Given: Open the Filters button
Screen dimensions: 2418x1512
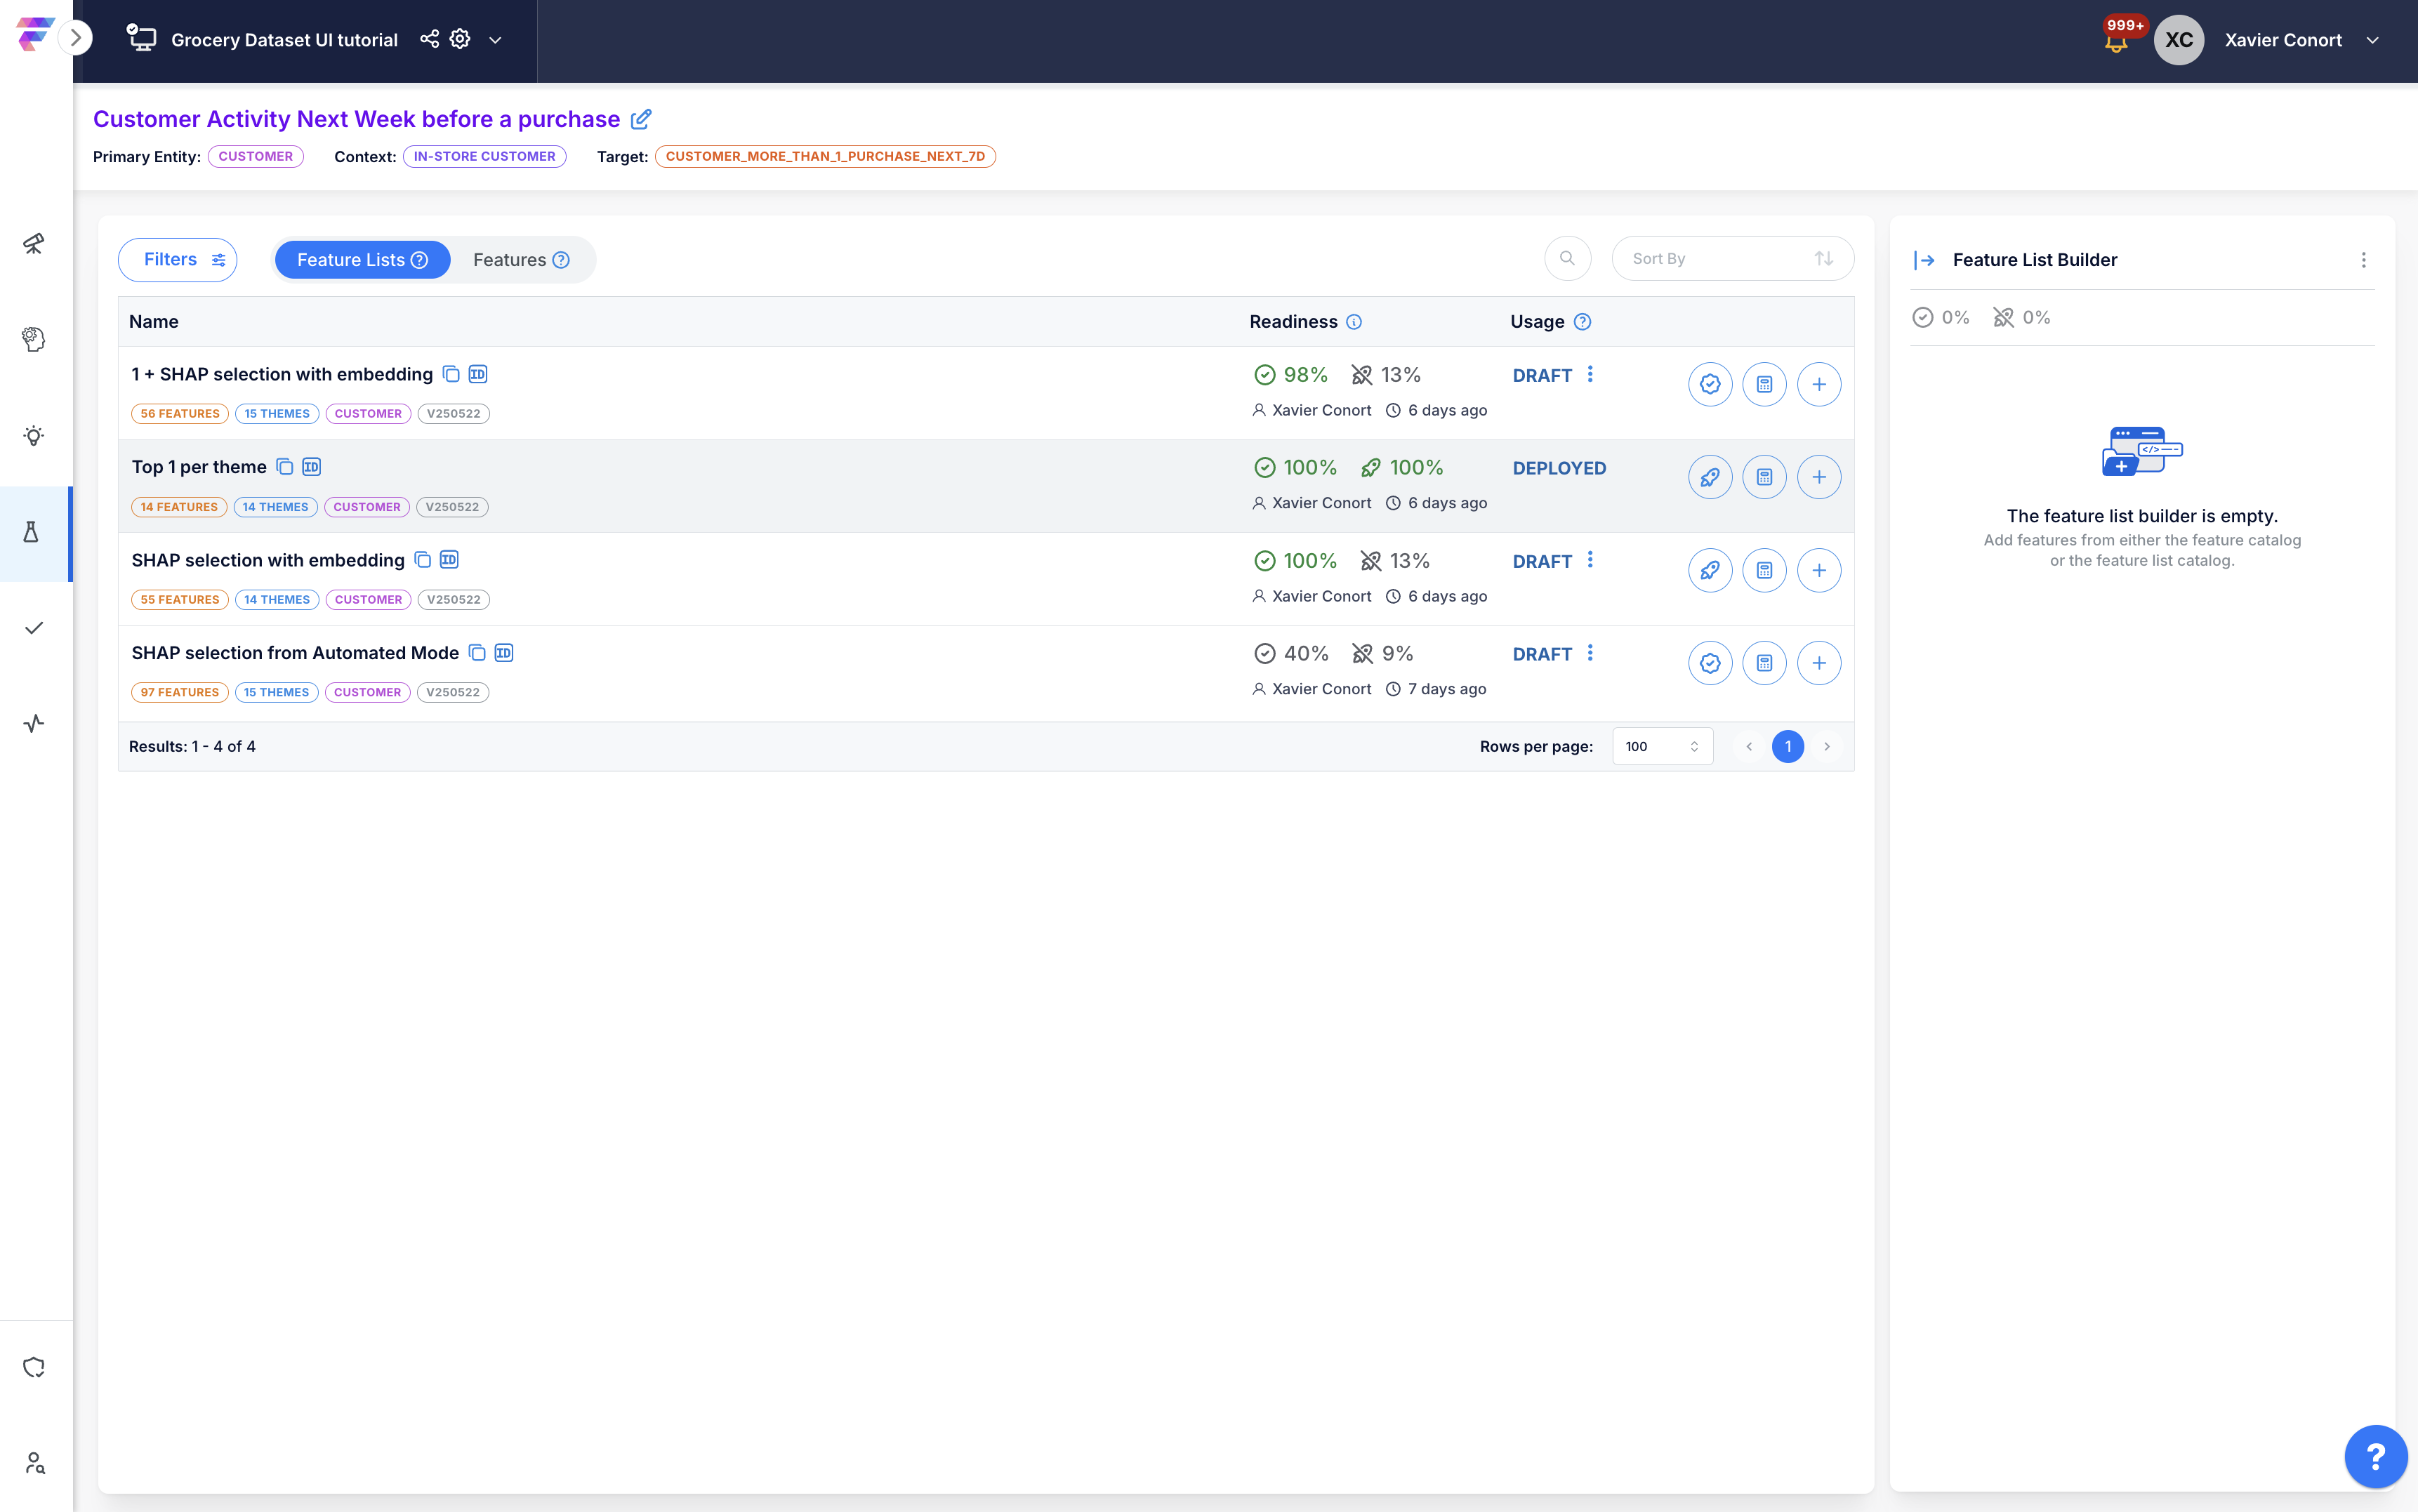Looking at the screenshot, I should tap(178, 260).
